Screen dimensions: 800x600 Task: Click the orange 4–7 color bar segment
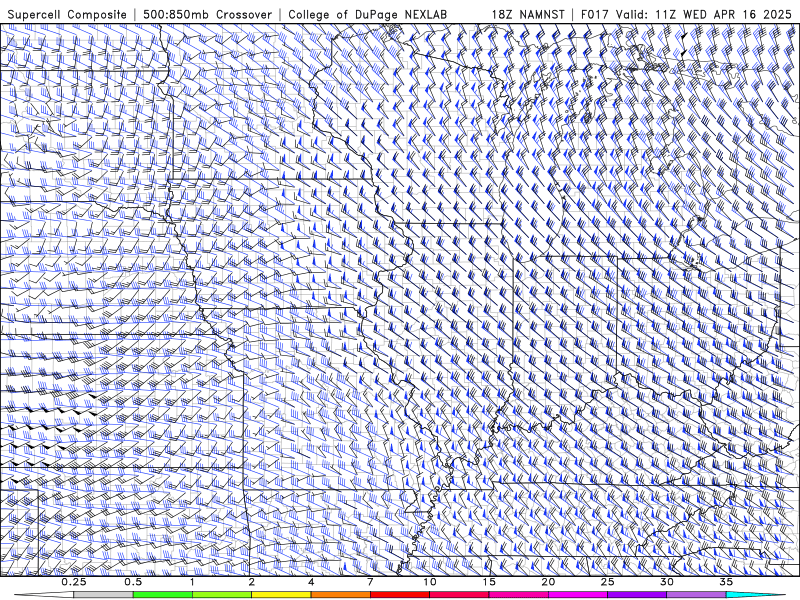click(340, 595)
